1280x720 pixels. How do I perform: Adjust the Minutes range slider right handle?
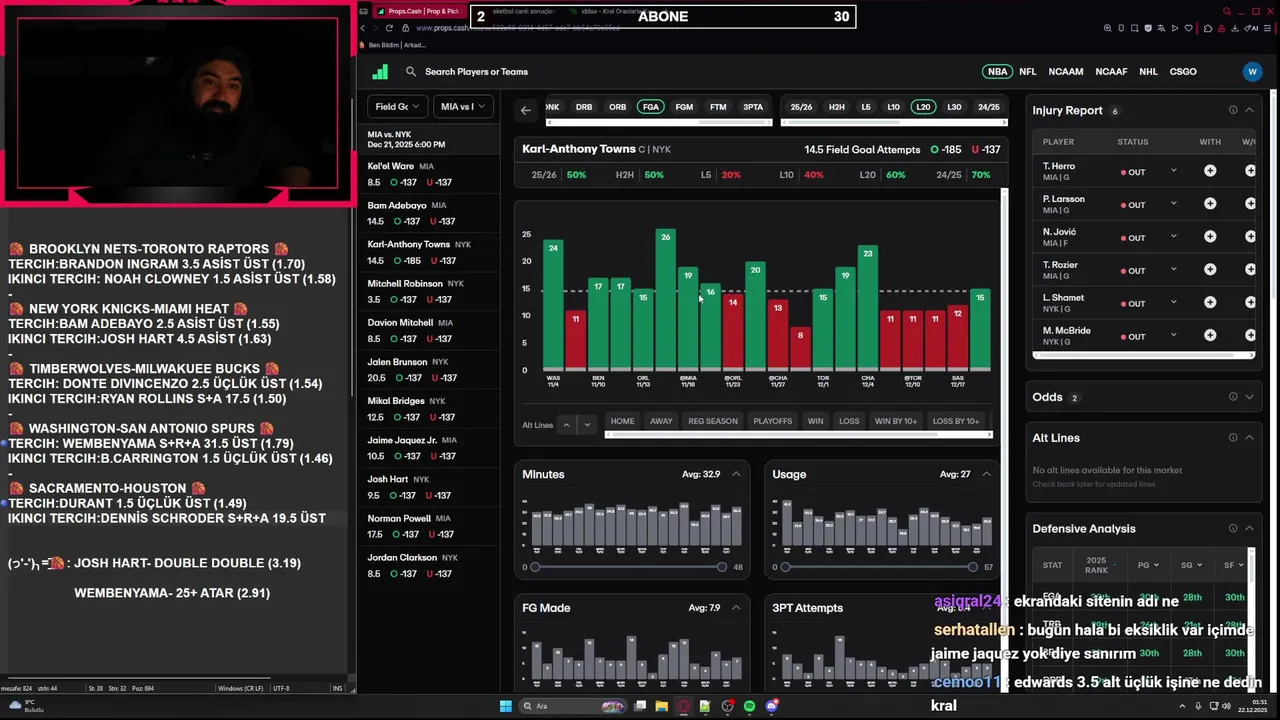(x=722, y=567)
